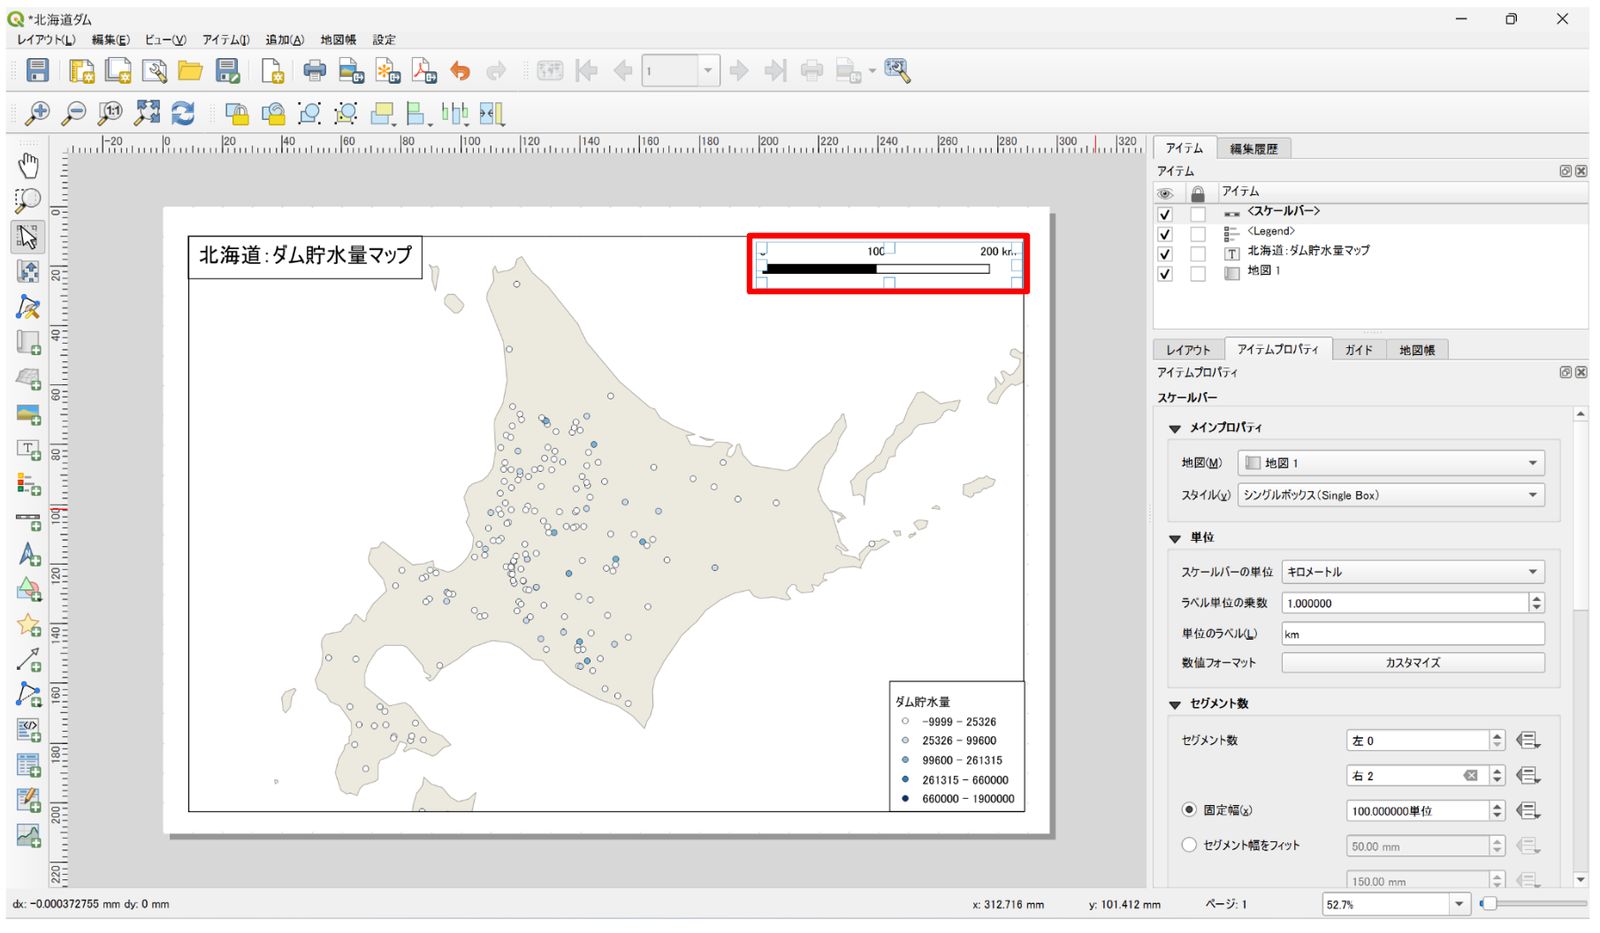Collapse the 単位 section
Viewport: 1600px width, 933px height.
pos(1175,538)
